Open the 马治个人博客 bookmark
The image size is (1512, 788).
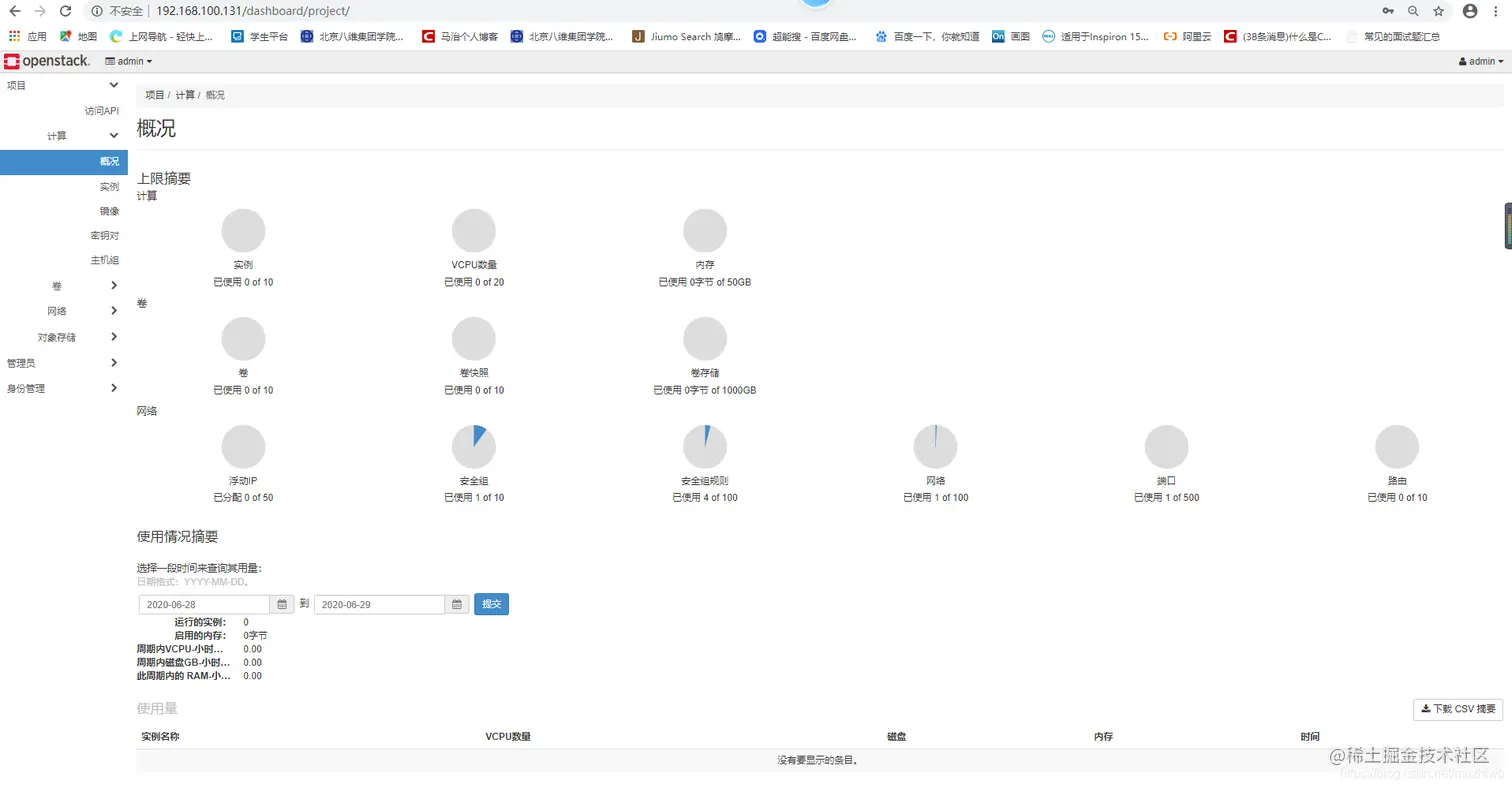(x=460, y=36)
